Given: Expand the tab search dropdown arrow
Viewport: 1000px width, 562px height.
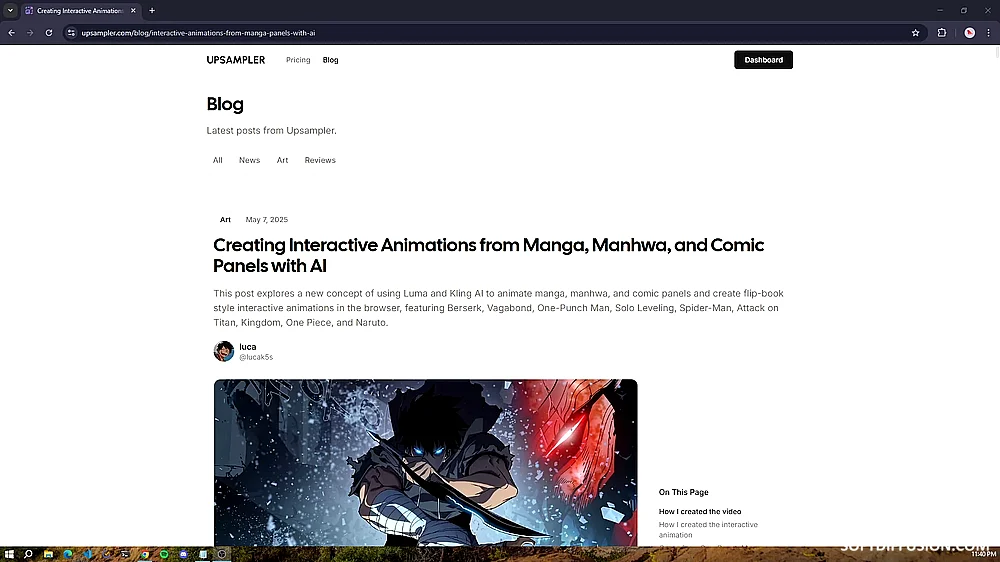Looking at the screenshot, I should pyautogui.click(x=10, y=10).
